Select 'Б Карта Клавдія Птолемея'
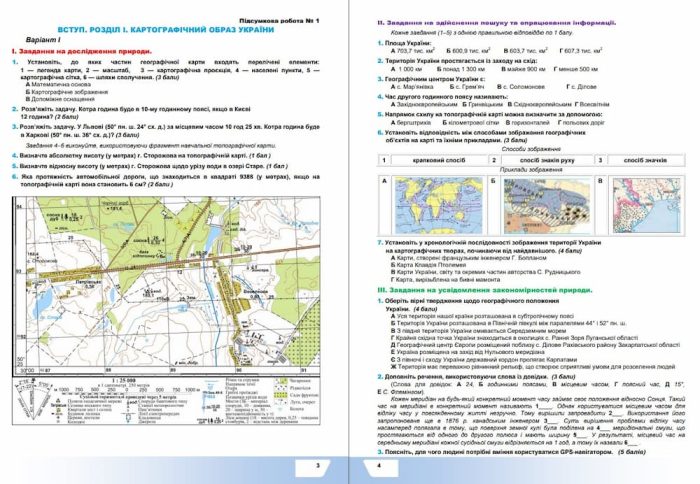The width and height of the screenshot is (700, 484). (x=428, y=265)
